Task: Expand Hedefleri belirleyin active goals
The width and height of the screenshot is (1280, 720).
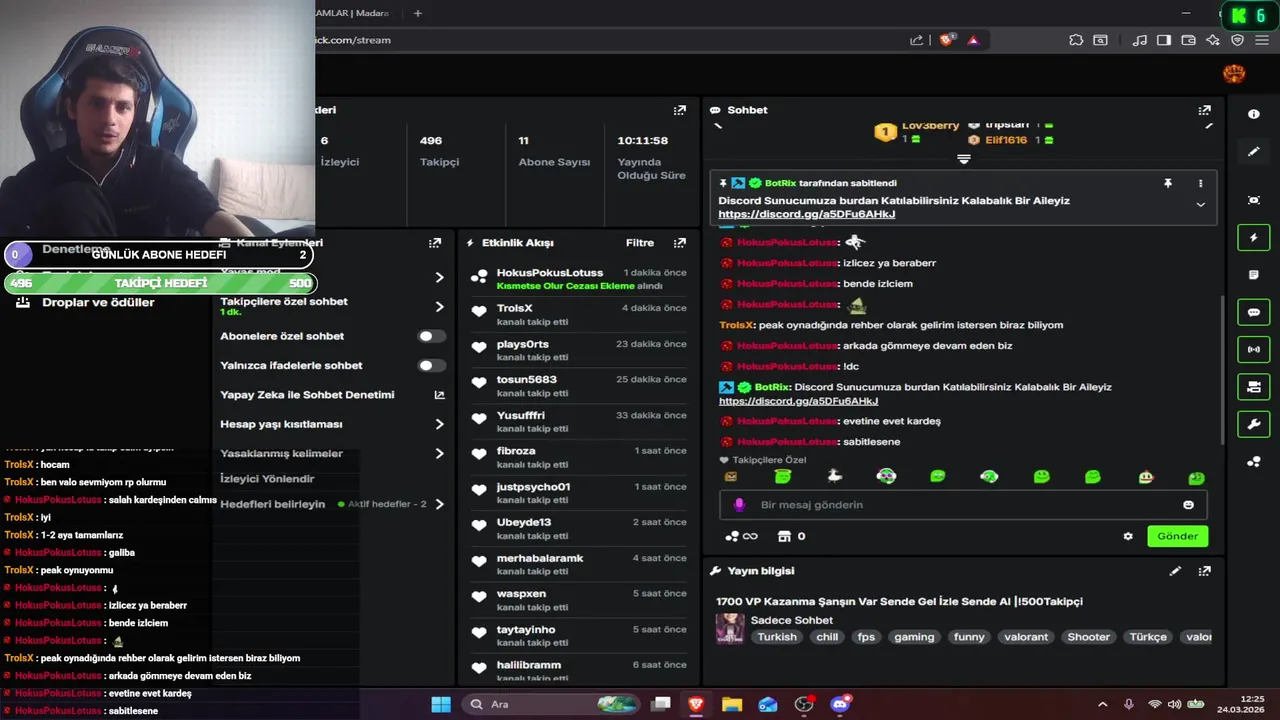Action: [x=439, y=504]
